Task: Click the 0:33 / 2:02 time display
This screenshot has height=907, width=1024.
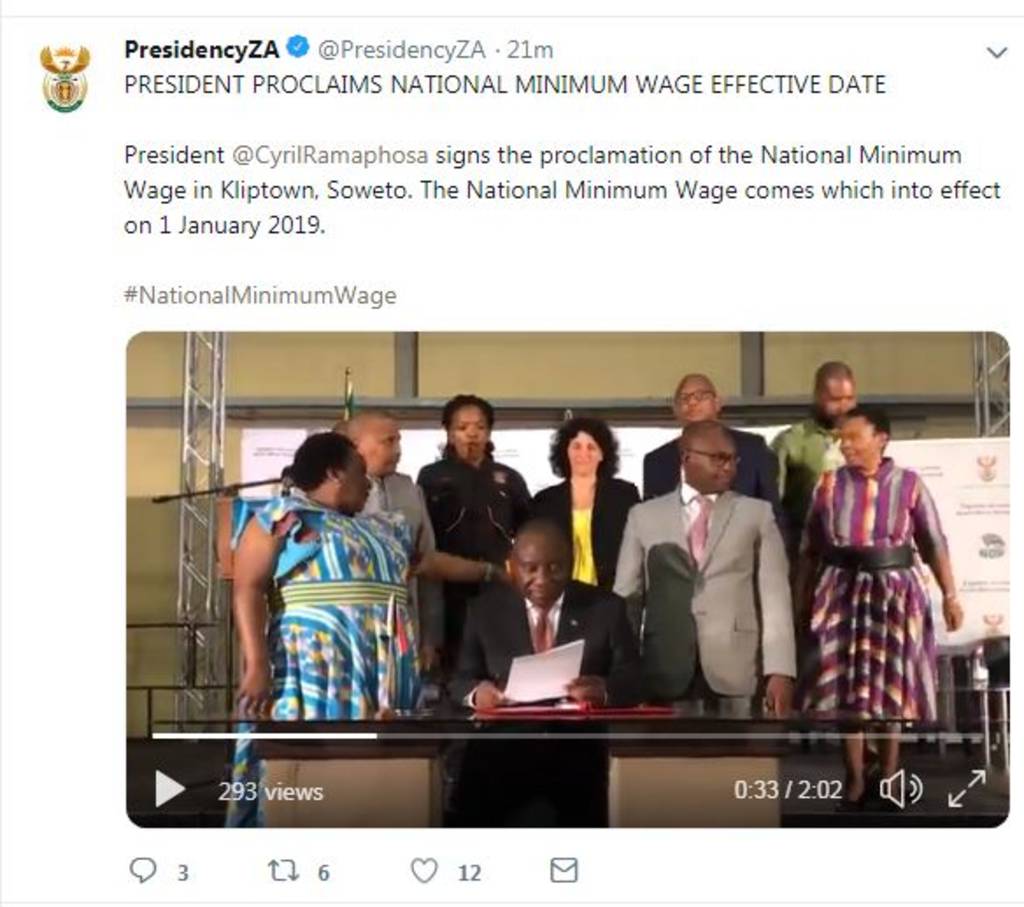Action: click(x=788, y=790)
